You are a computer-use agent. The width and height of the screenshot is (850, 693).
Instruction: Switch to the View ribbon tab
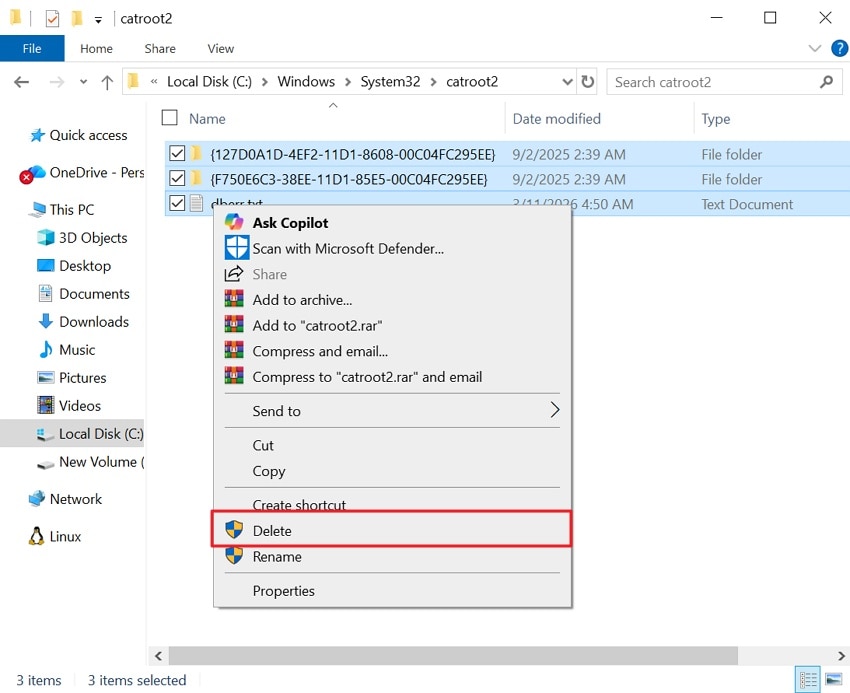tap(220, 48)
